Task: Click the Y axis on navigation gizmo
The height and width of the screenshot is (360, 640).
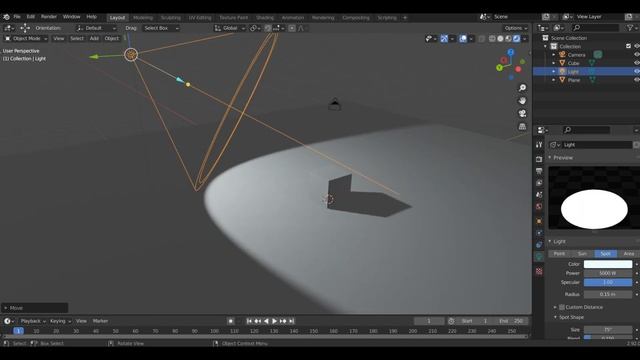Action: (x=499, y=68)
